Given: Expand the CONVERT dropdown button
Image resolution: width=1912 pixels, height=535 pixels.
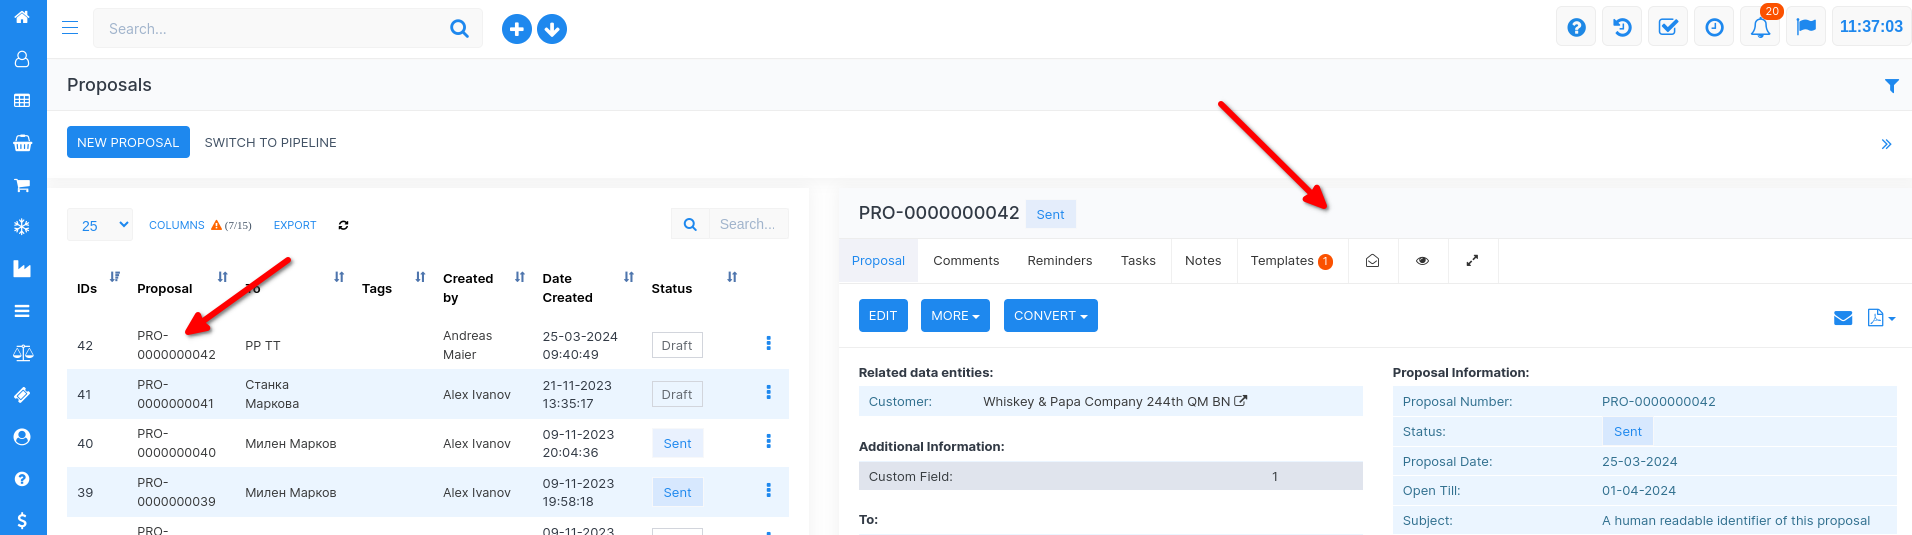Looking at the screenshot, I should (1050, 316).
